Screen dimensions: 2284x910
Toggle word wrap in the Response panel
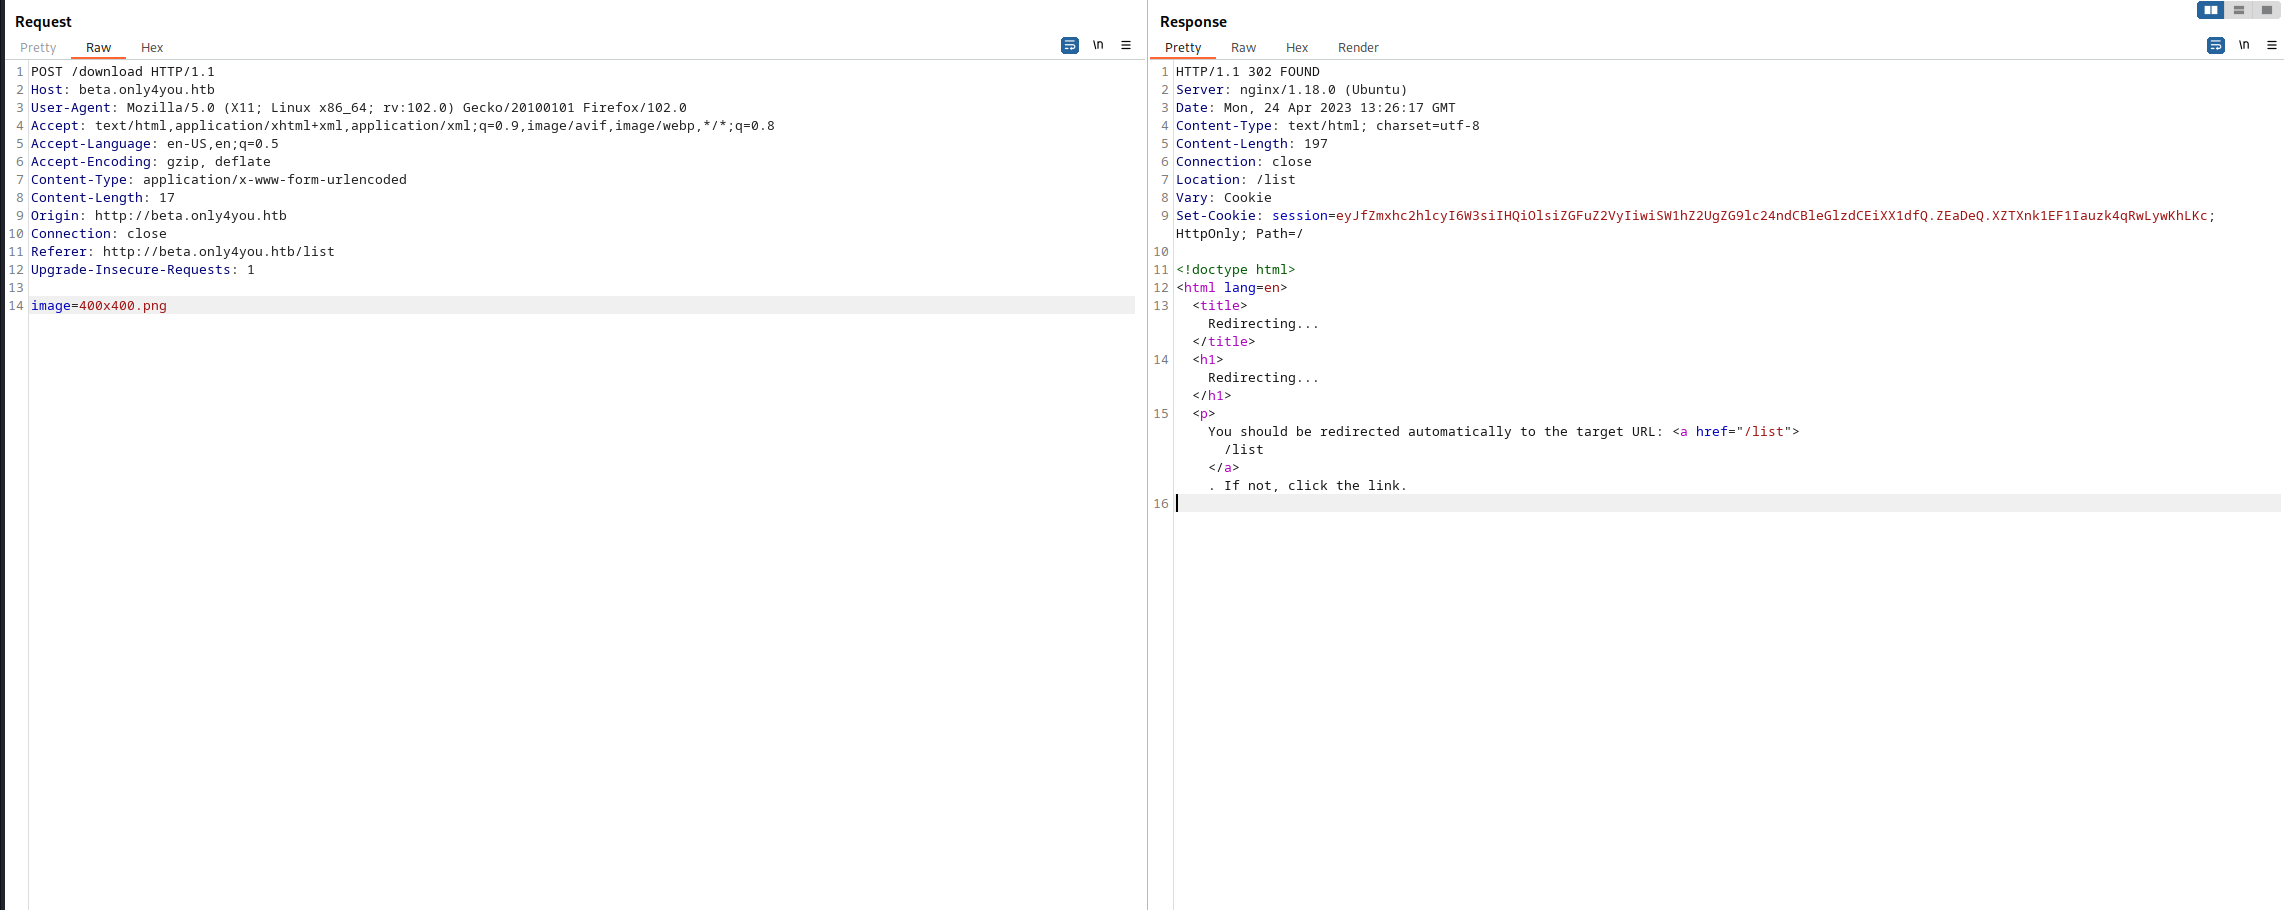coord(2215,46)
